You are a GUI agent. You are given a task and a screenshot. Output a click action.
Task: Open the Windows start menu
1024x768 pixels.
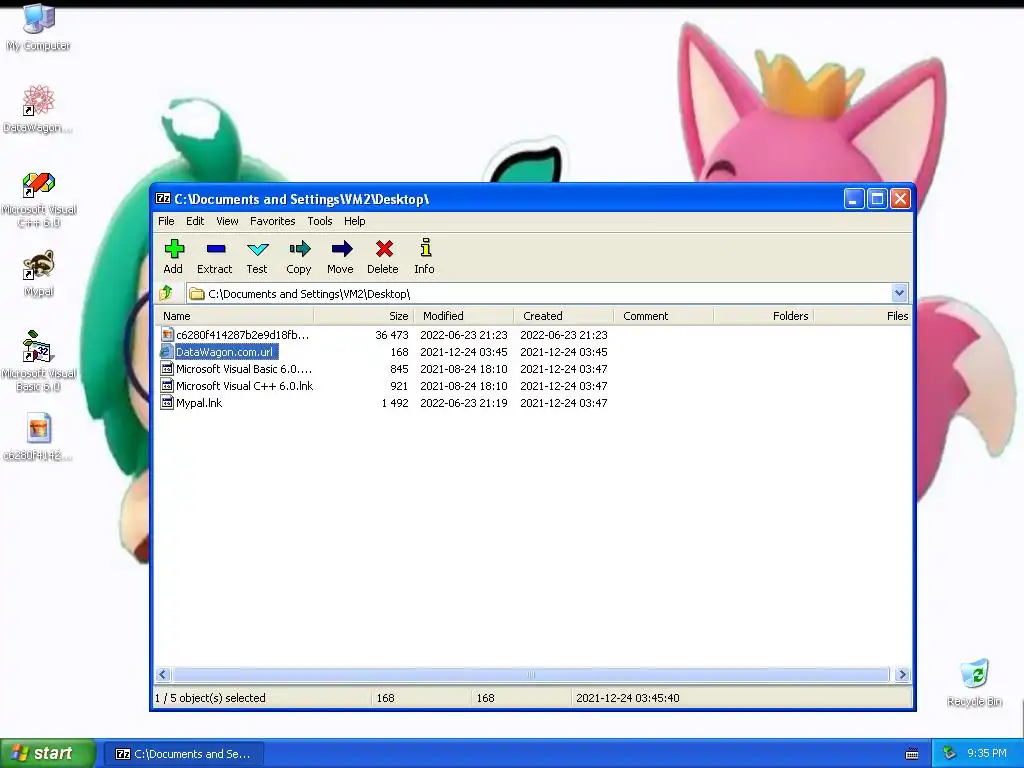click(x=48, y=753)
